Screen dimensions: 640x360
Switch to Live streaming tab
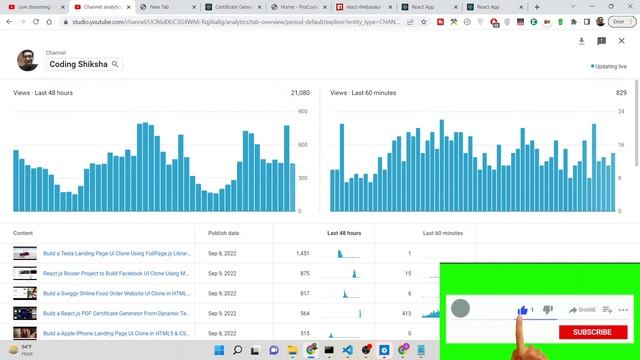37,7
